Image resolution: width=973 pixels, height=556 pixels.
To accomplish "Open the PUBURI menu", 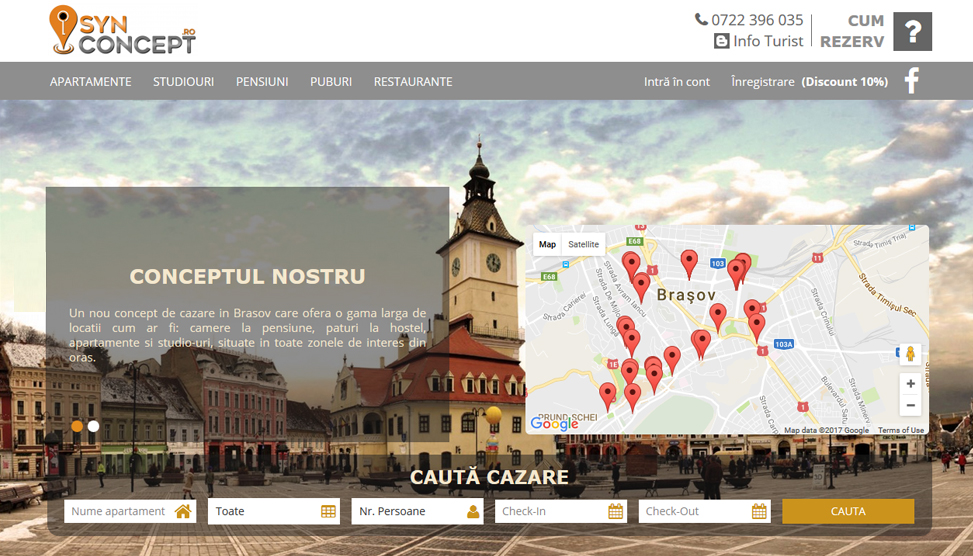I will [x=331, y=81].
